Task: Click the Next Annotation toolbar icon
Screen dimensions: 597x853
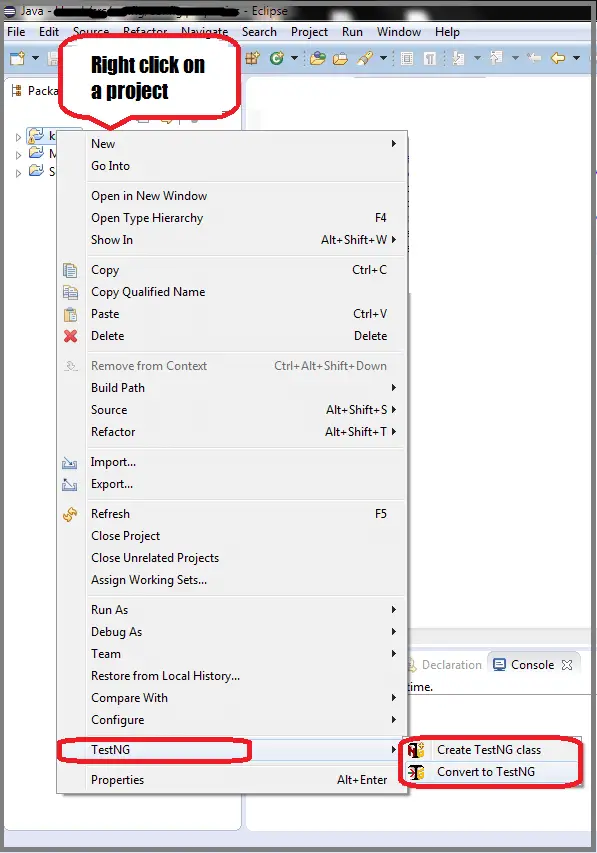Action: pos(459,58)
